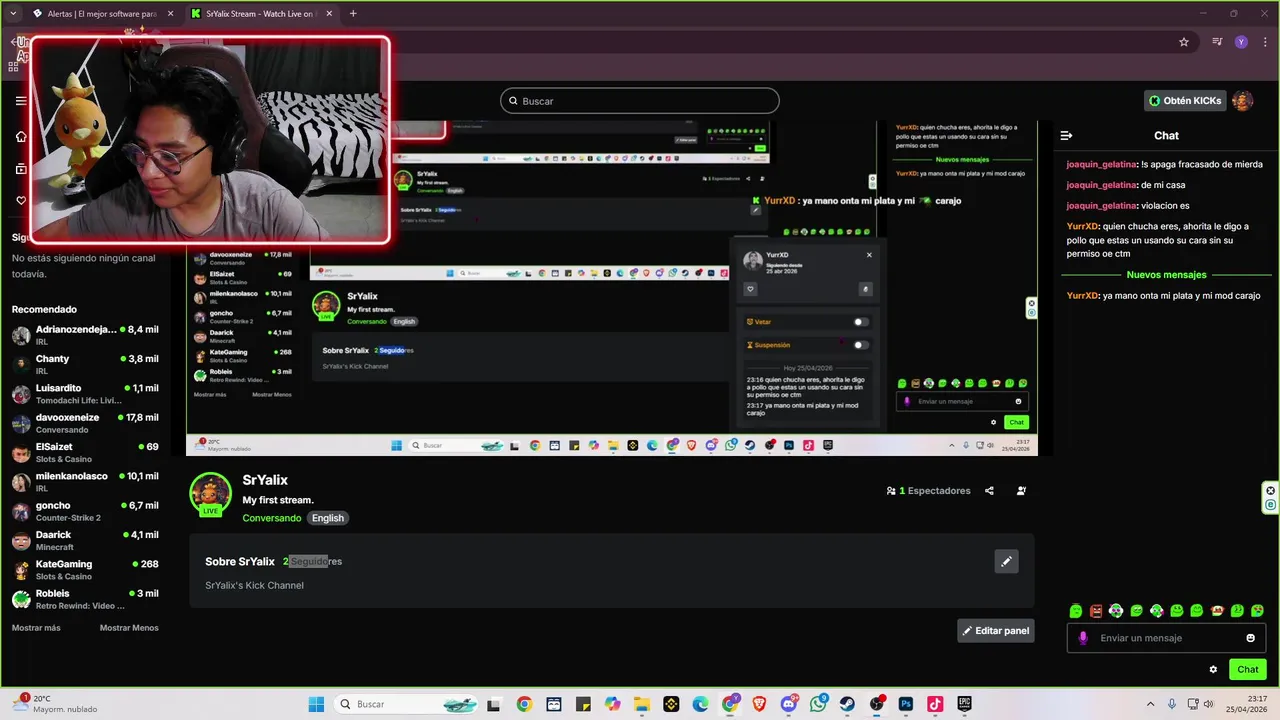The height and width of the screenshot is (720, 1280).
Task: Share the SrYalix stream via the share icon
Action: (x=989, y=491)
